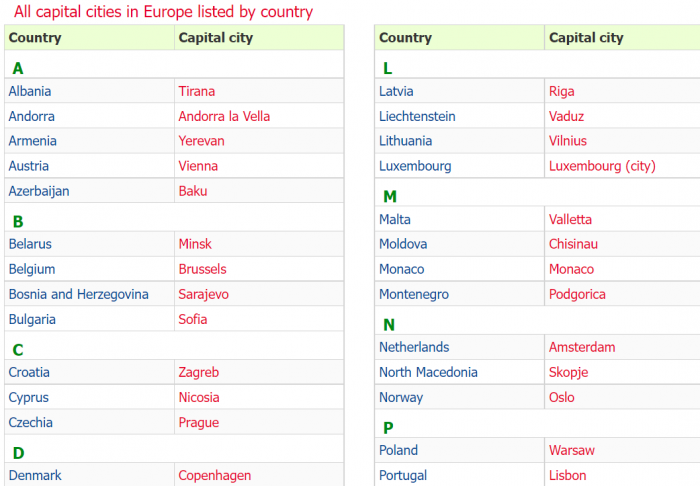Open the Azerbaijan country link

click(39, 191)
